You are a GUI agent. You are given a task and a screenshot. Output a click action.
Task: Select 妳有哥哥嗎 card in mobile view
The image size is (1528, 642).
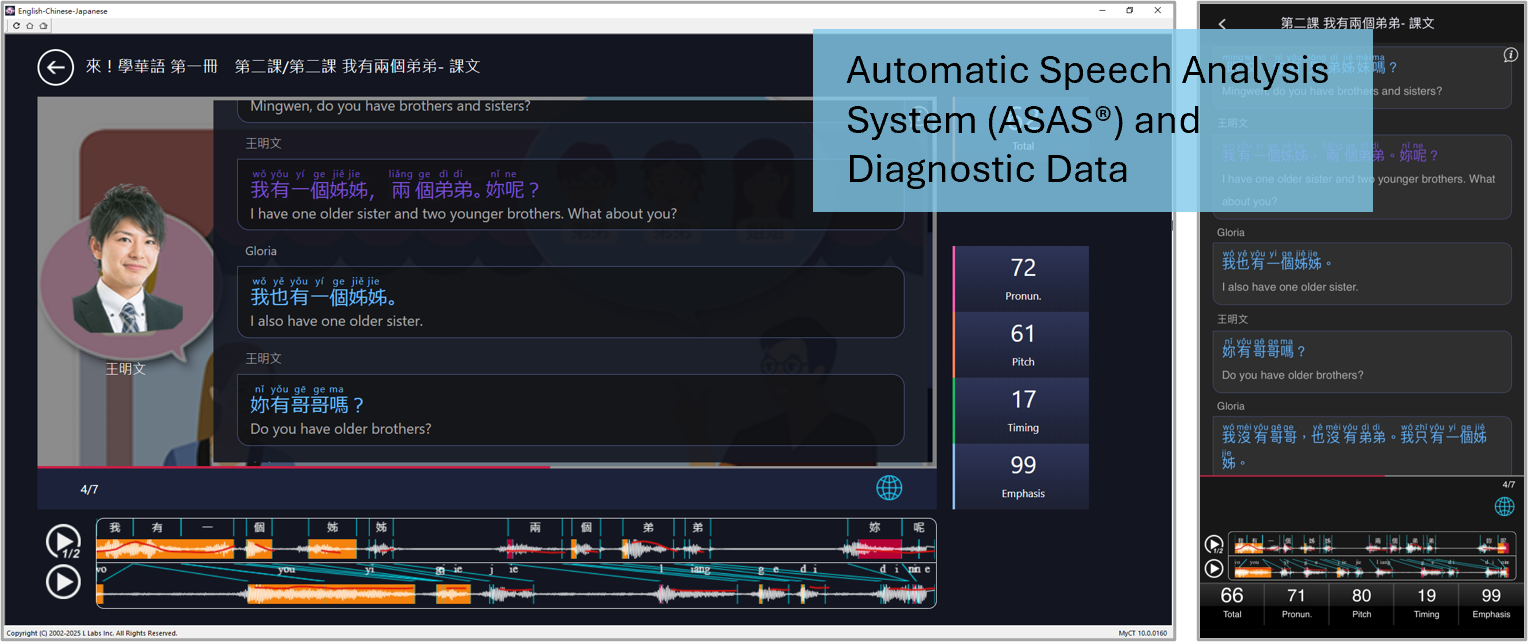point(1361,363)
